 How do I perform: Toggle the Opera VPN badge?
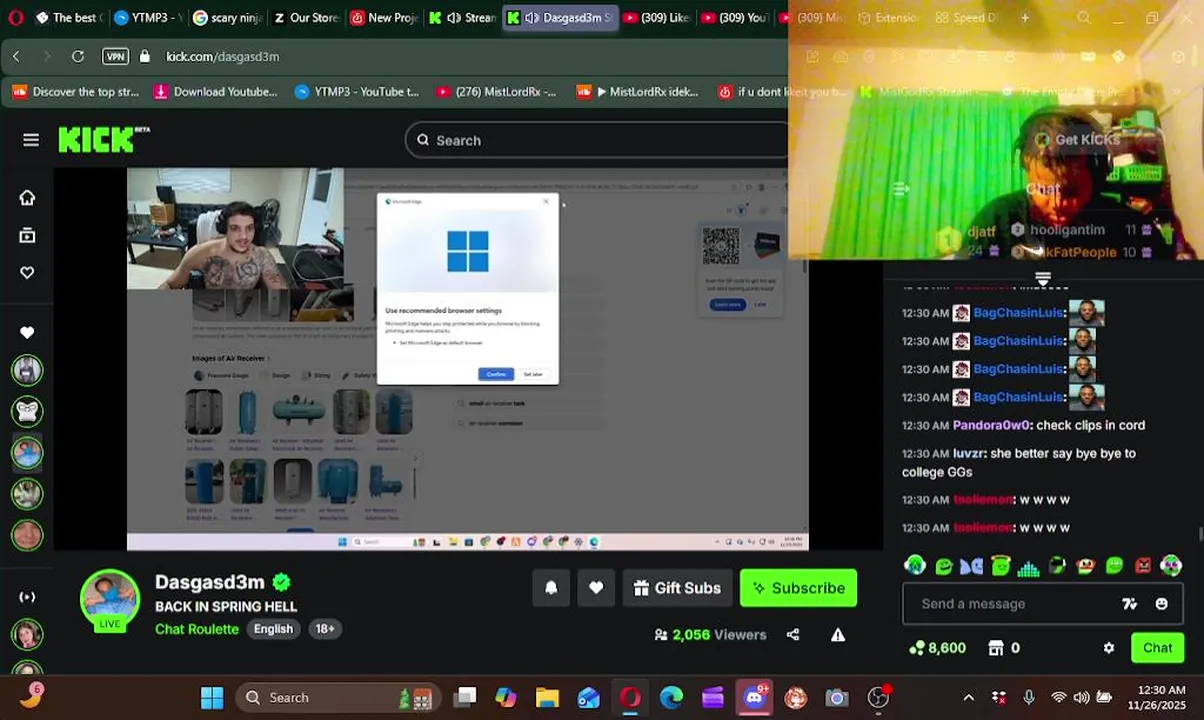coord(115,56)
